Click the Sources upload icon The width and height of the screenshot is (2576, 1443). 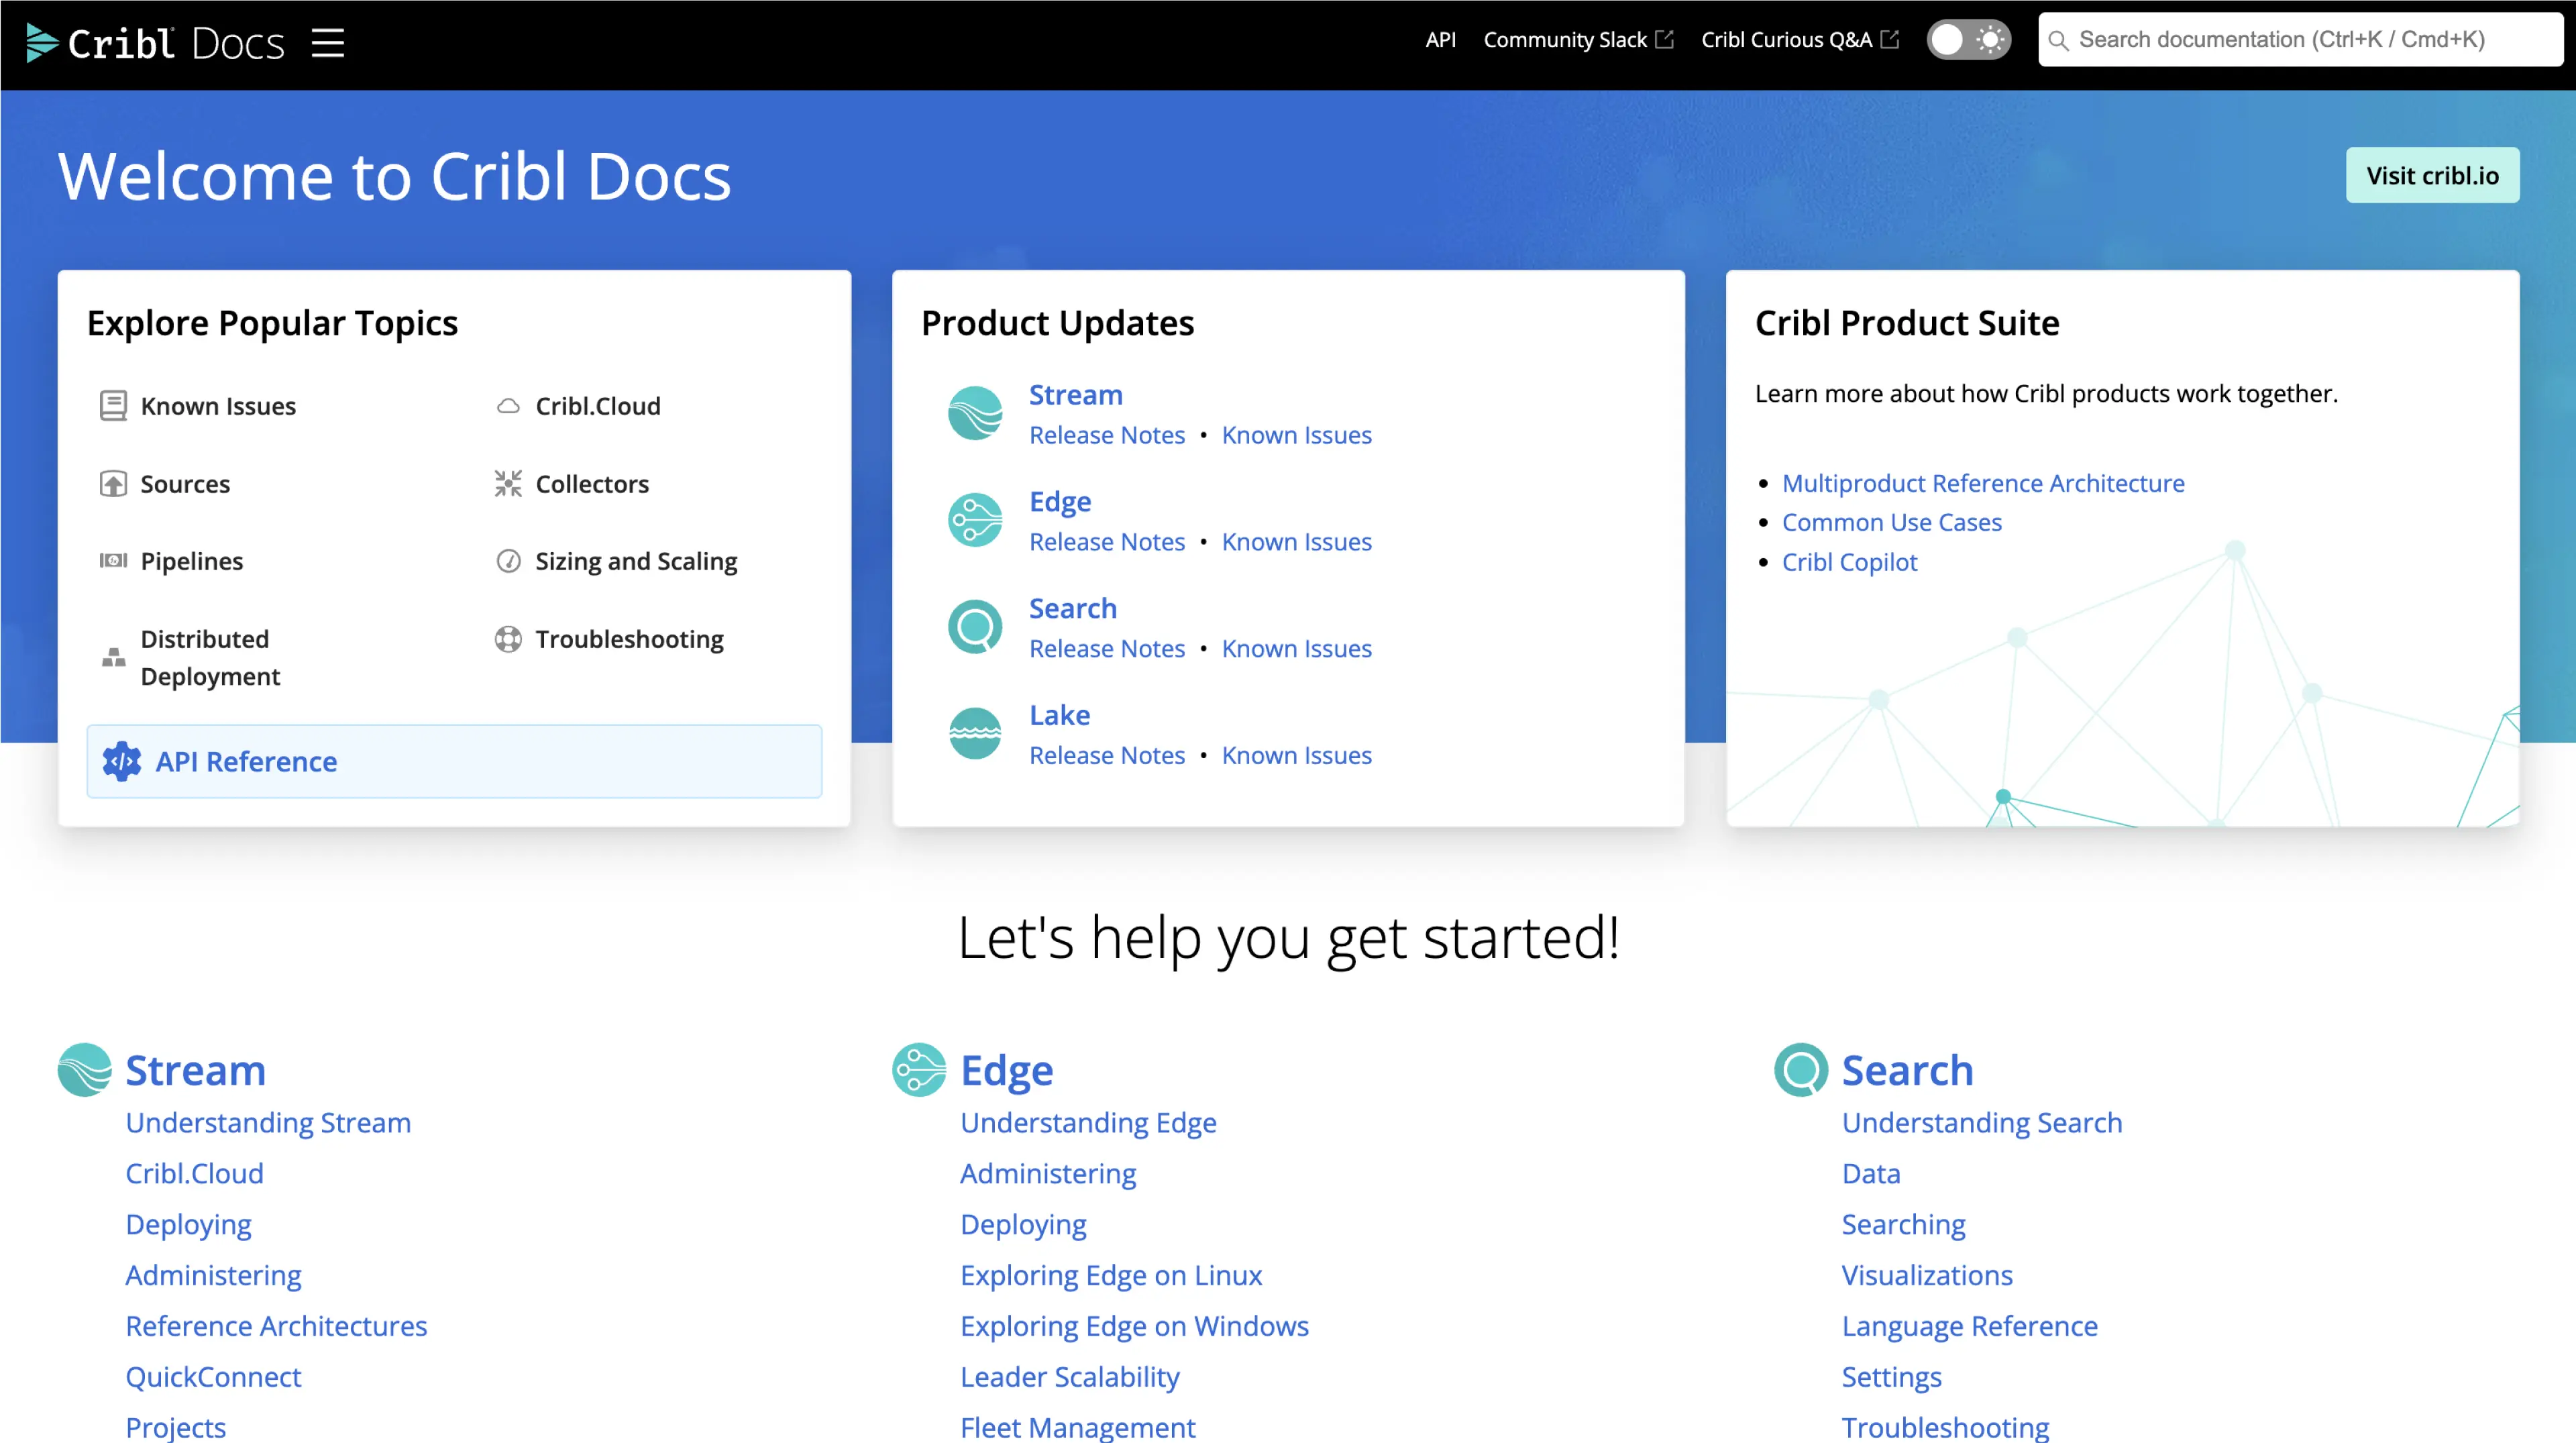113,484
